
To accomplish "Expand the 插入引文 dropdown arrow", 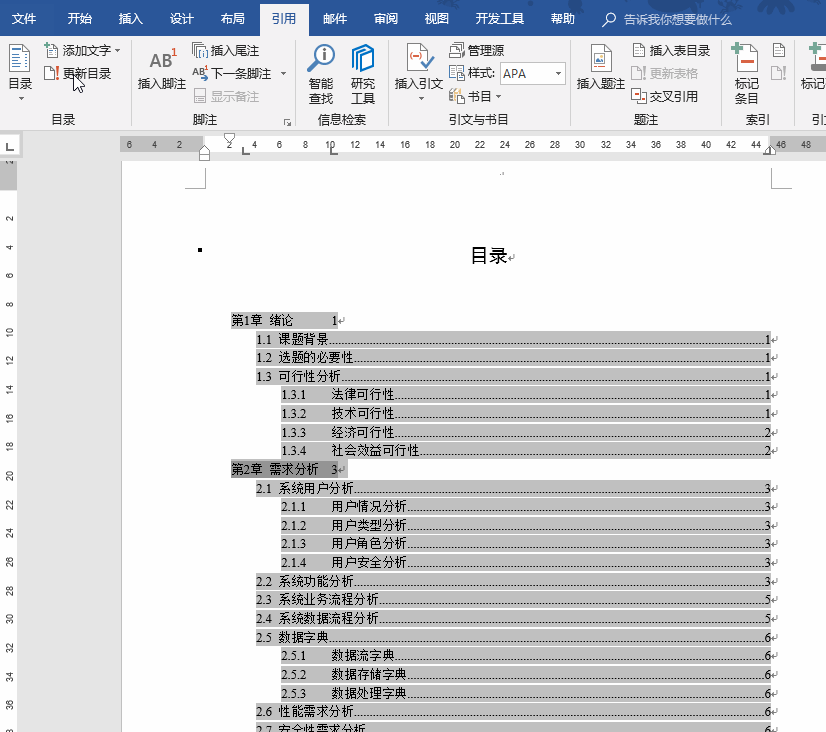I will tap(420, 98).
